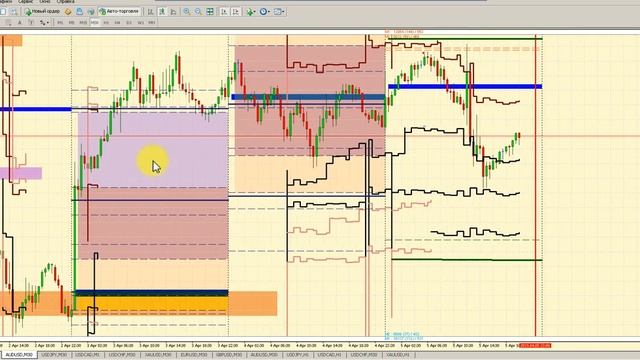
Task: Open the Окно menu
Action: click(44, 2)
